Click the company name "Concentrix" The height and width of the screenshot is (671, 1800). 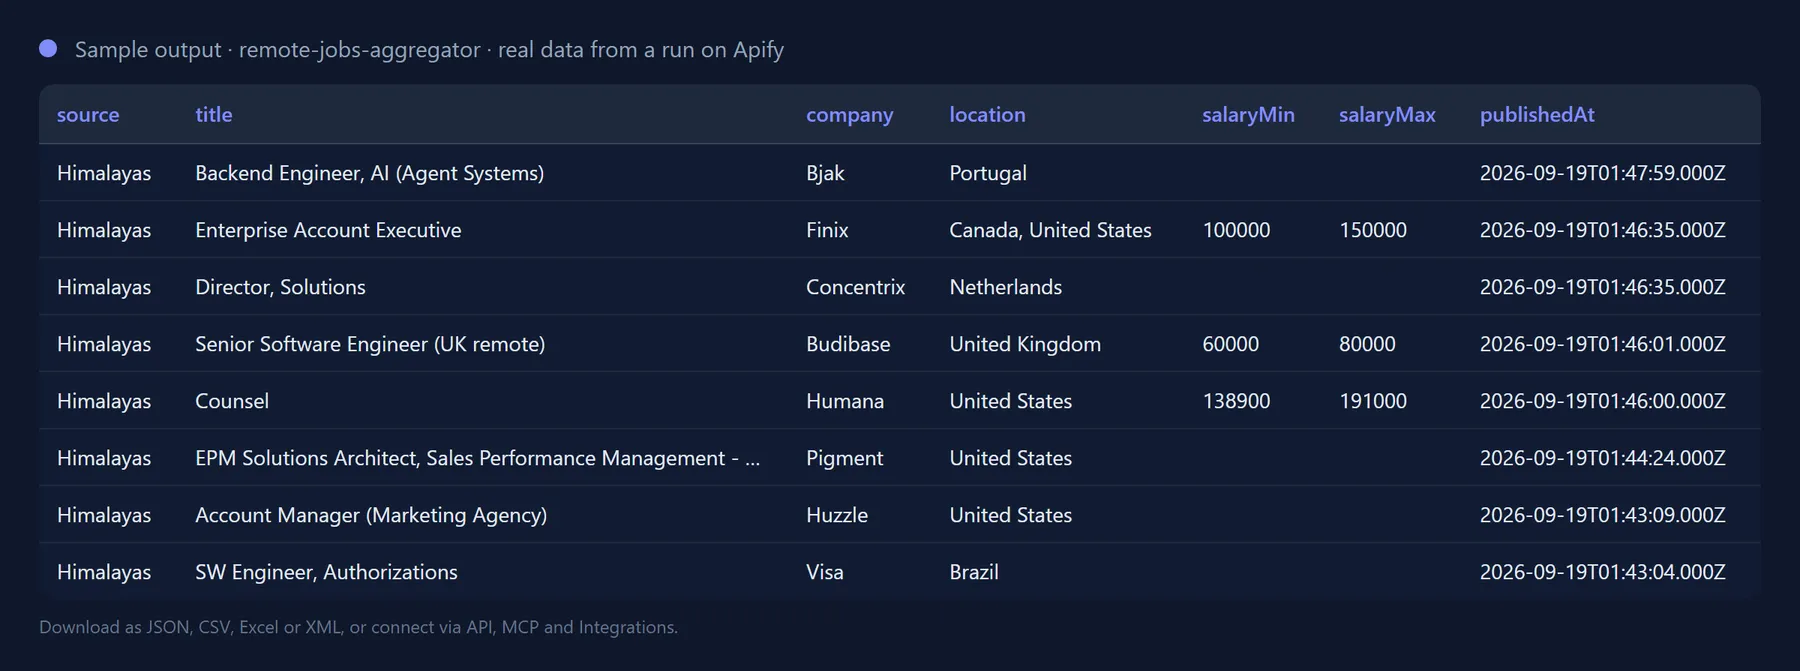[855, 287]
